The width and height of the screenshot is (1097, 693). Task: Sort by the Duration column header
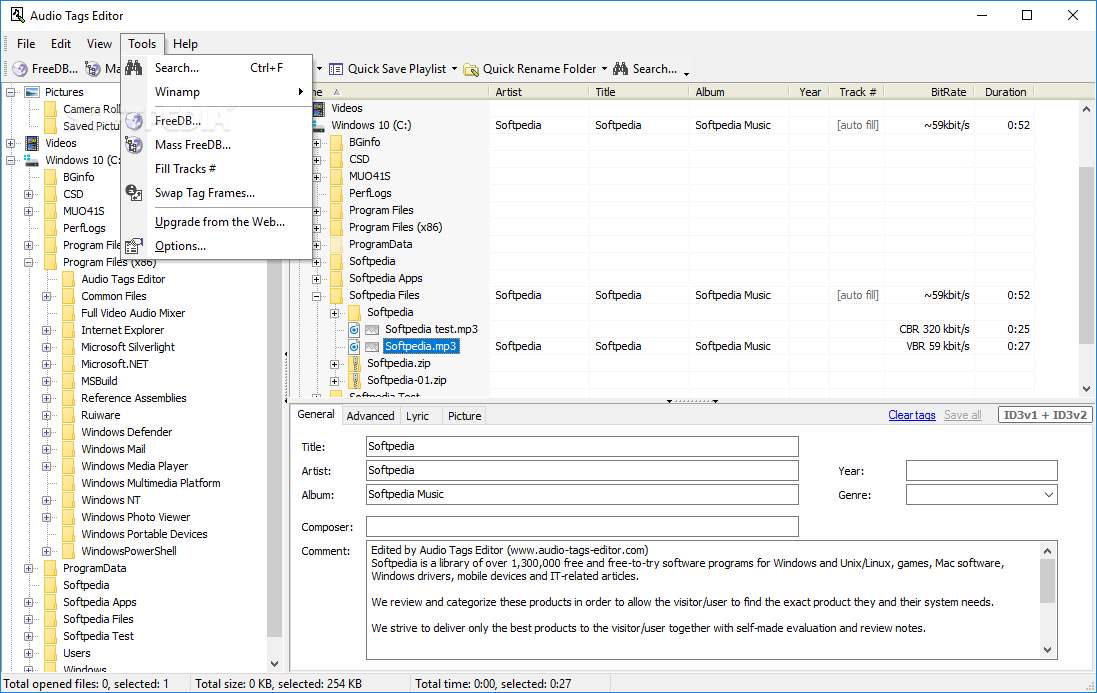coord(1005,92)
